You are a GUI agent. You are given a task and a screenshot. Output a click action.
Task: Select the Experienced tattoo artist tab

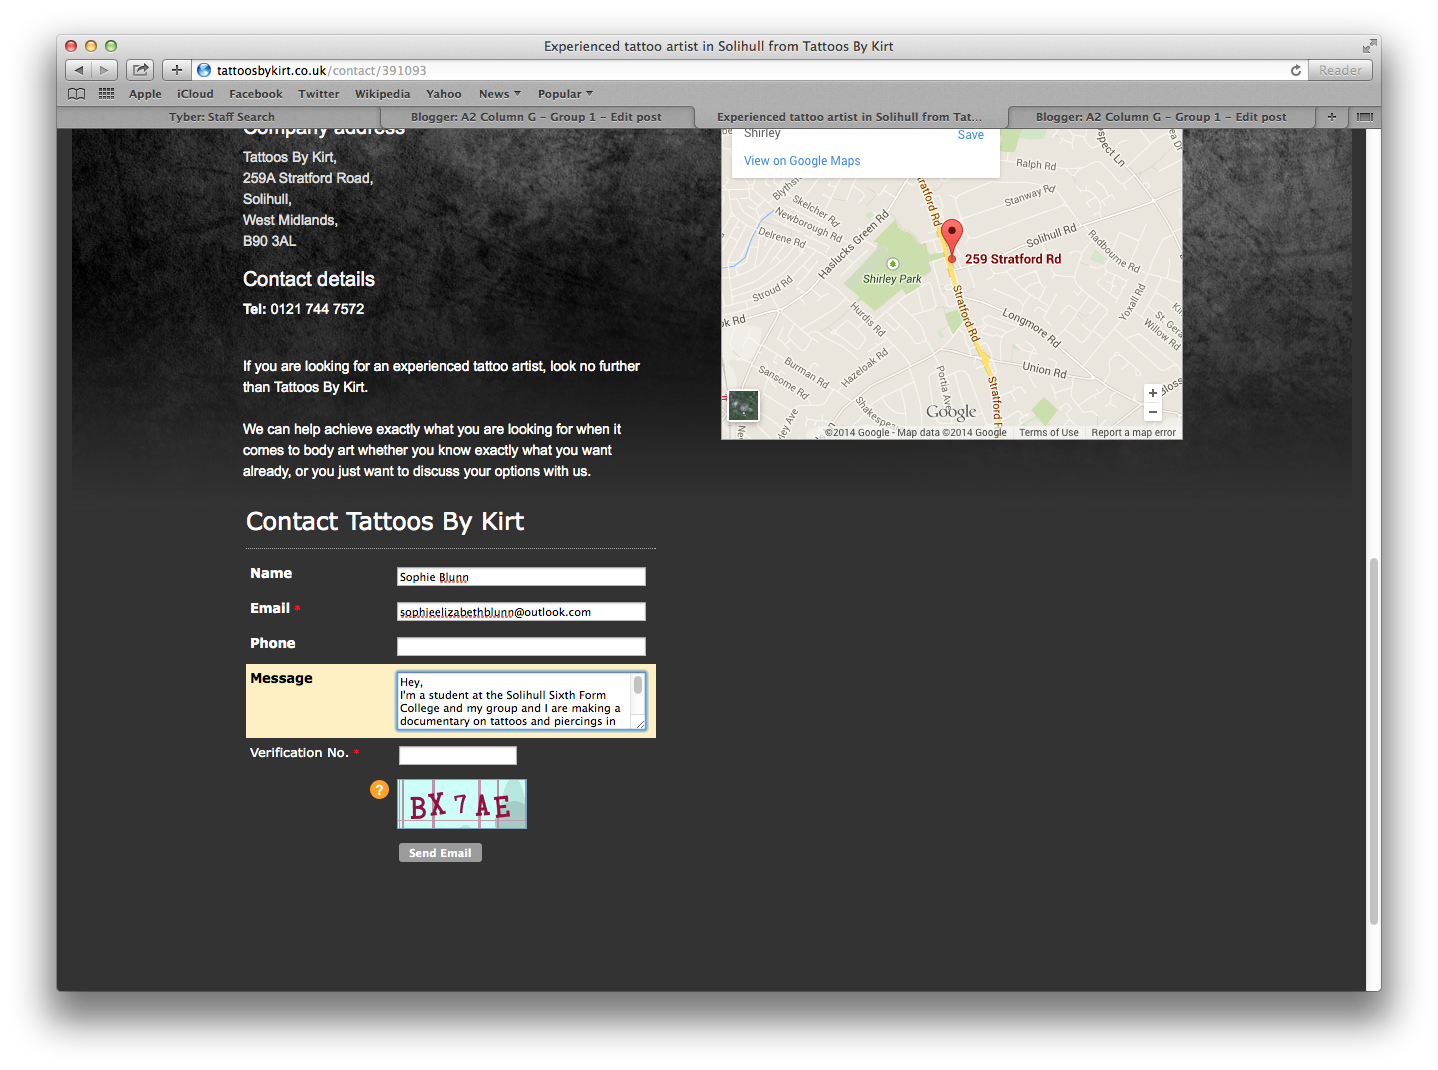[850, 117]
